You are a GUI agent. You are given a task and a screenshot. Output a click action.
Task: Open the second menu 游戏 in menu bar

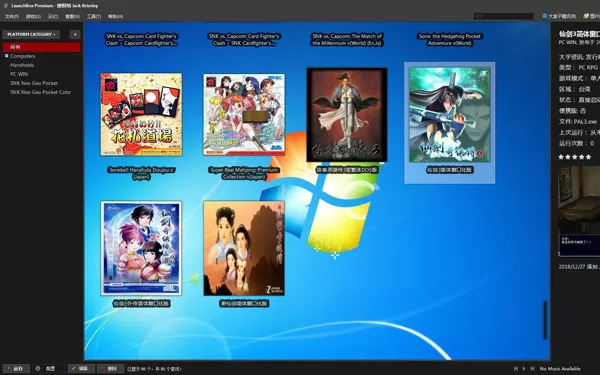(33, 16)
